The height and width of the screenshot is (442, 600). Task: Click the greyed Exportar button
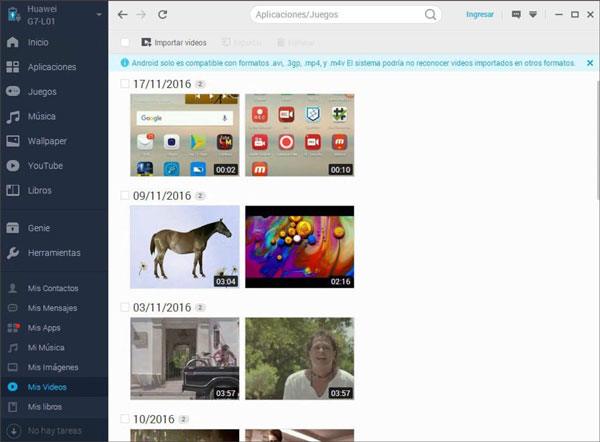(241, 42)
